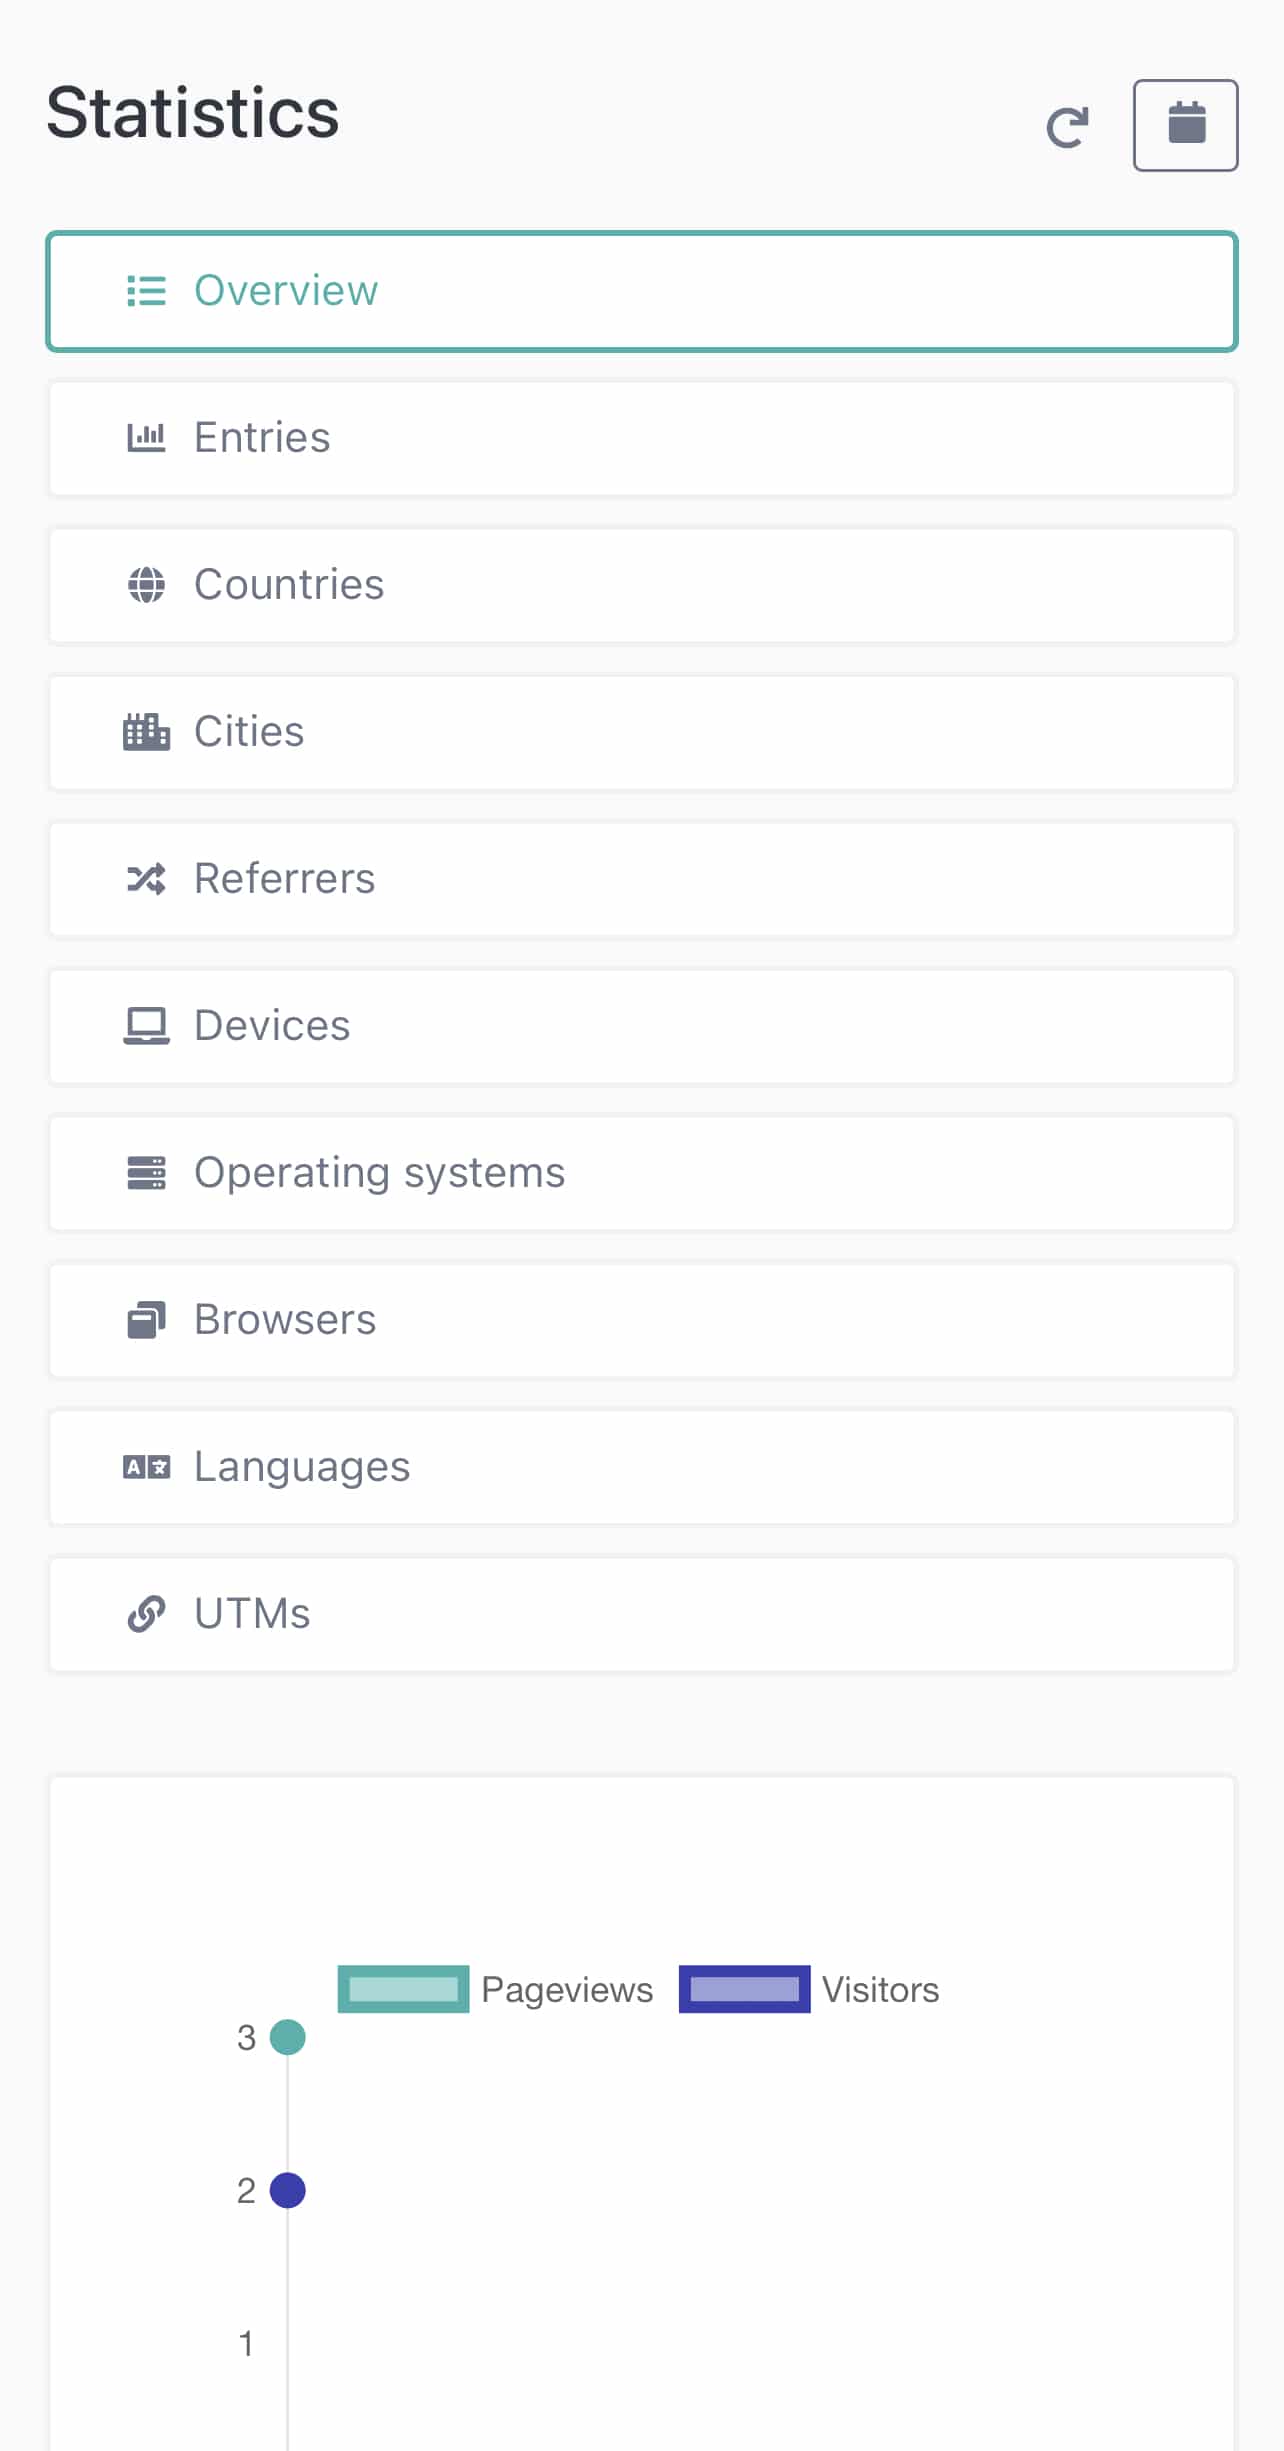Toggle the Visitors legend series

click(x=880, y=1990)
